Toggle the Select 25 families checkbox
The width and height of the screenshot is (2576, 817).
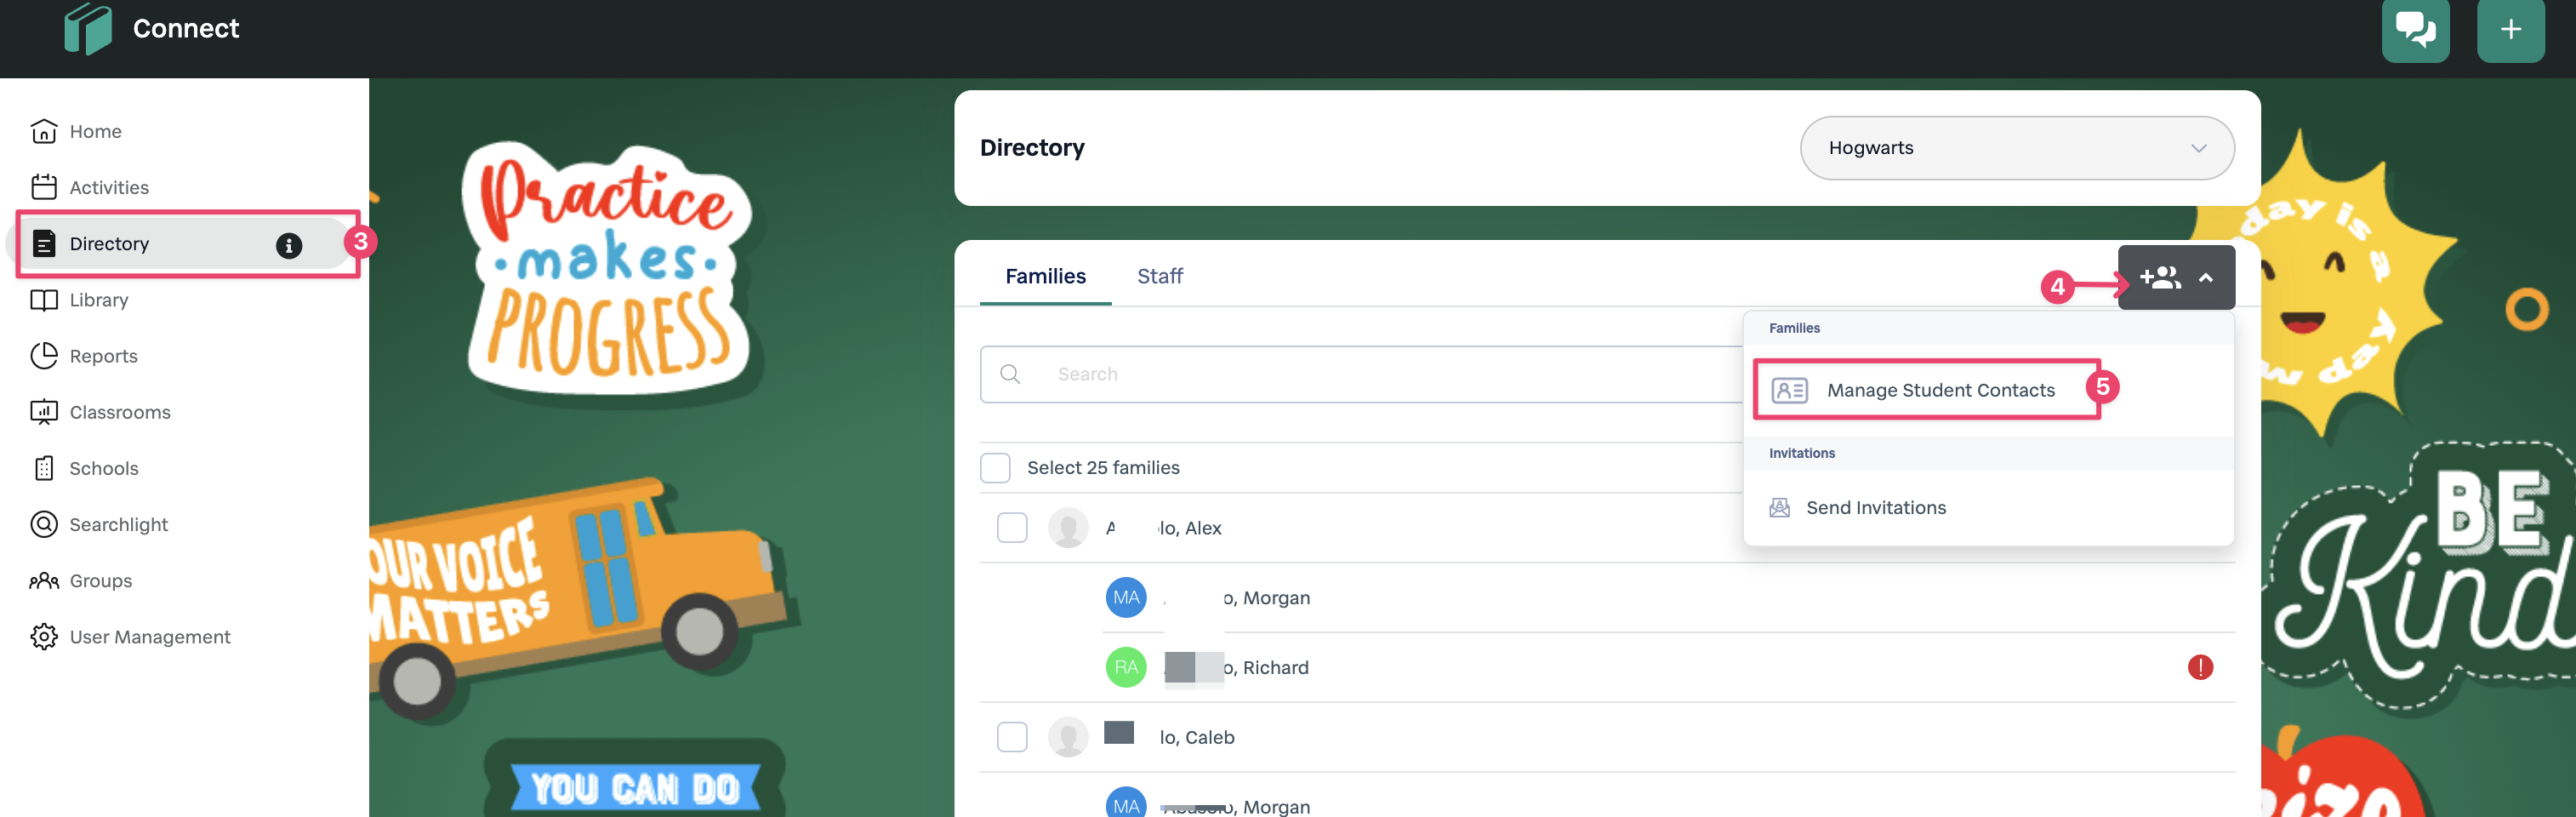[x=995, y=467]
